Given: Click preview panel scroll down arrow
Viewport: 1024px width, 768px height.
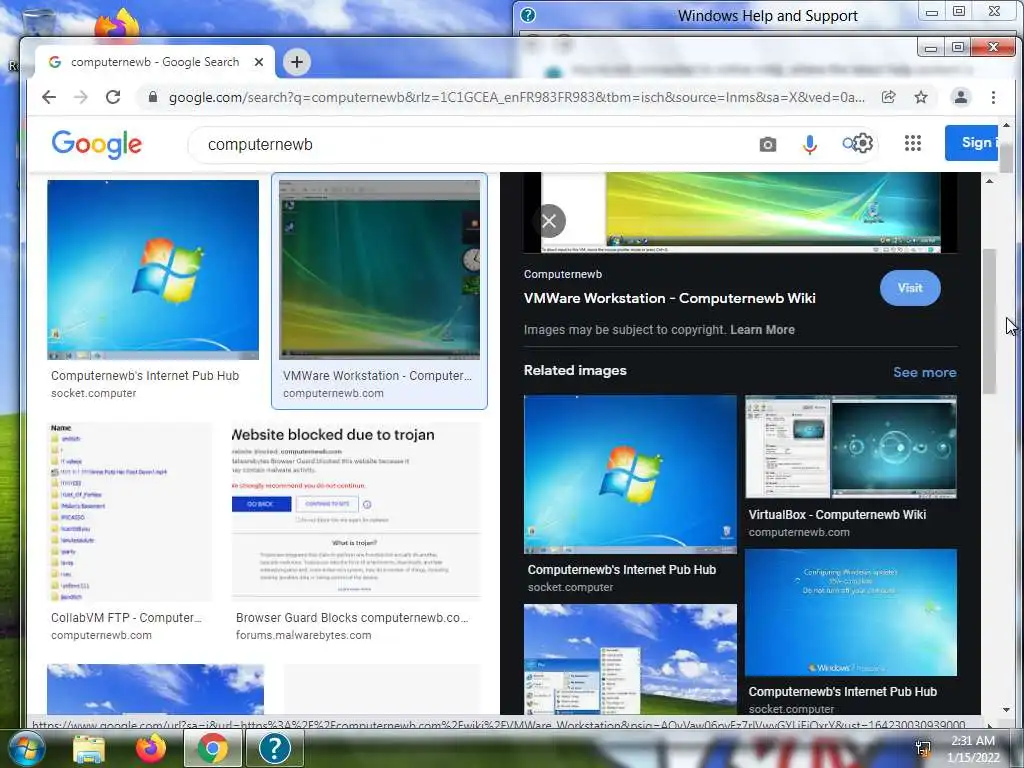Looking at the screenshot, I should pos(1006,709).
